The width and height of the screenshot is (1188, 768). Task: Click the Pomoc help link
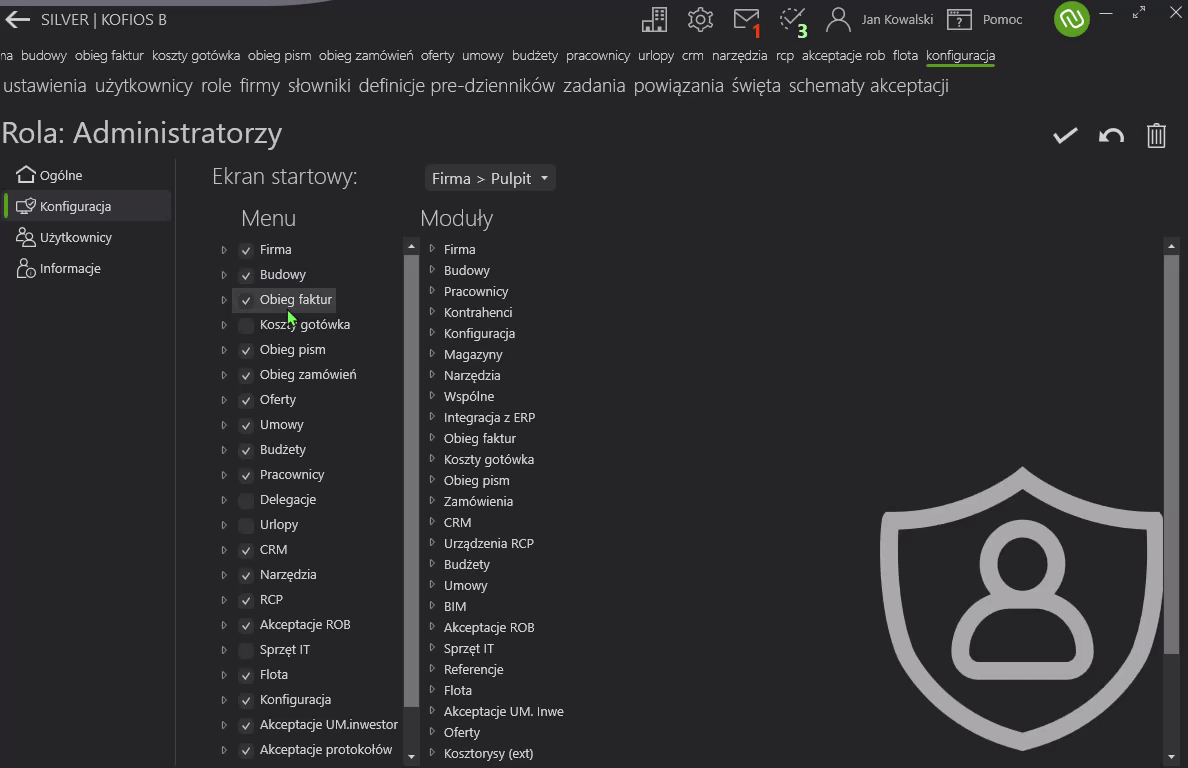coord(1002,20)
